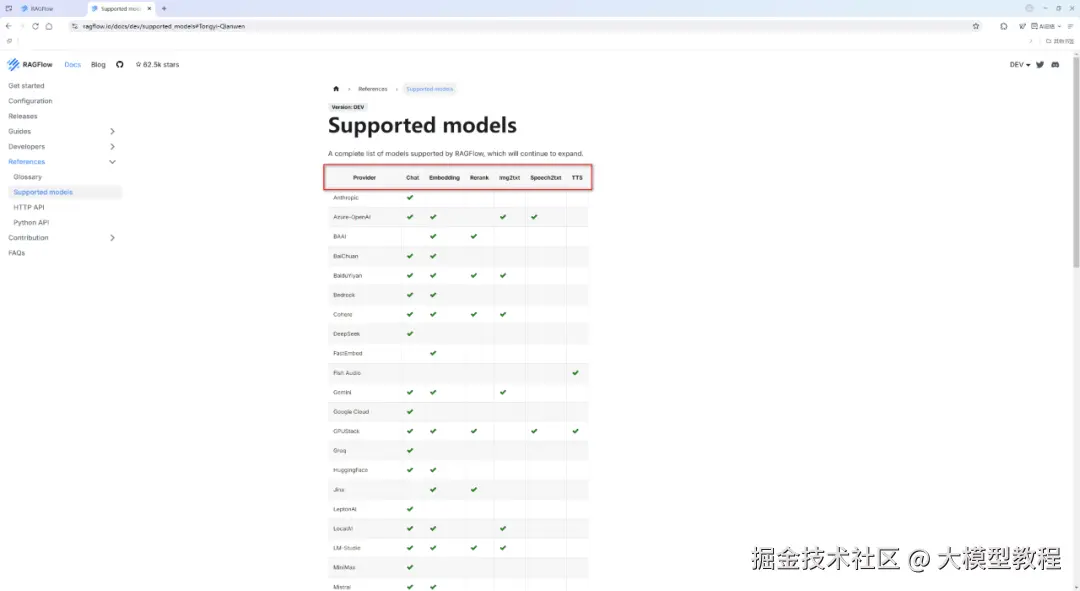1080x591 pixels.
Task: Open Get started in the sidebar
Action: (x=26, y=86)
